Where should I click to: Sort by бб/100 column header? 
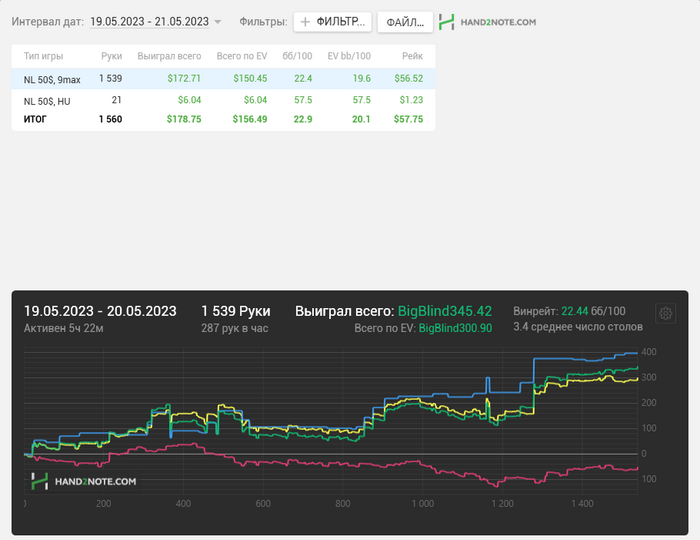(297, 56)
